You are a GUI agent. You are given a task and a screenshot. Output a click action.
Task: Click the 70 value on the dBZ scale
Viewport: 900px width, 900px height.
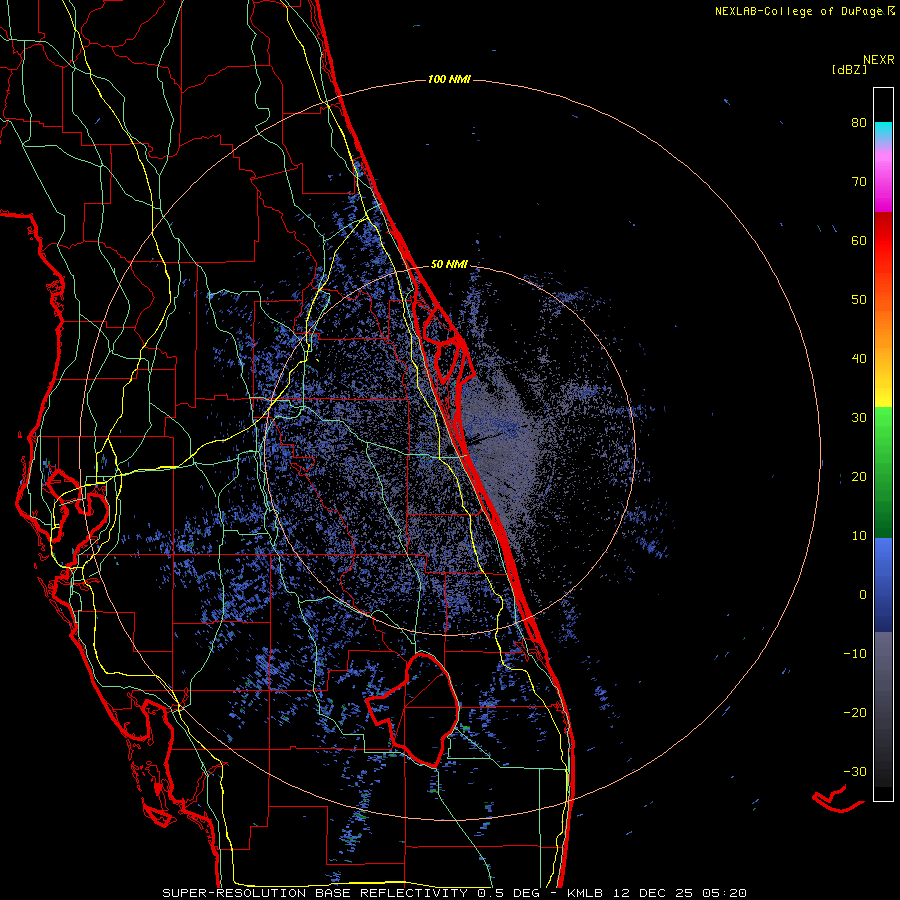click(x=859, y=182)
